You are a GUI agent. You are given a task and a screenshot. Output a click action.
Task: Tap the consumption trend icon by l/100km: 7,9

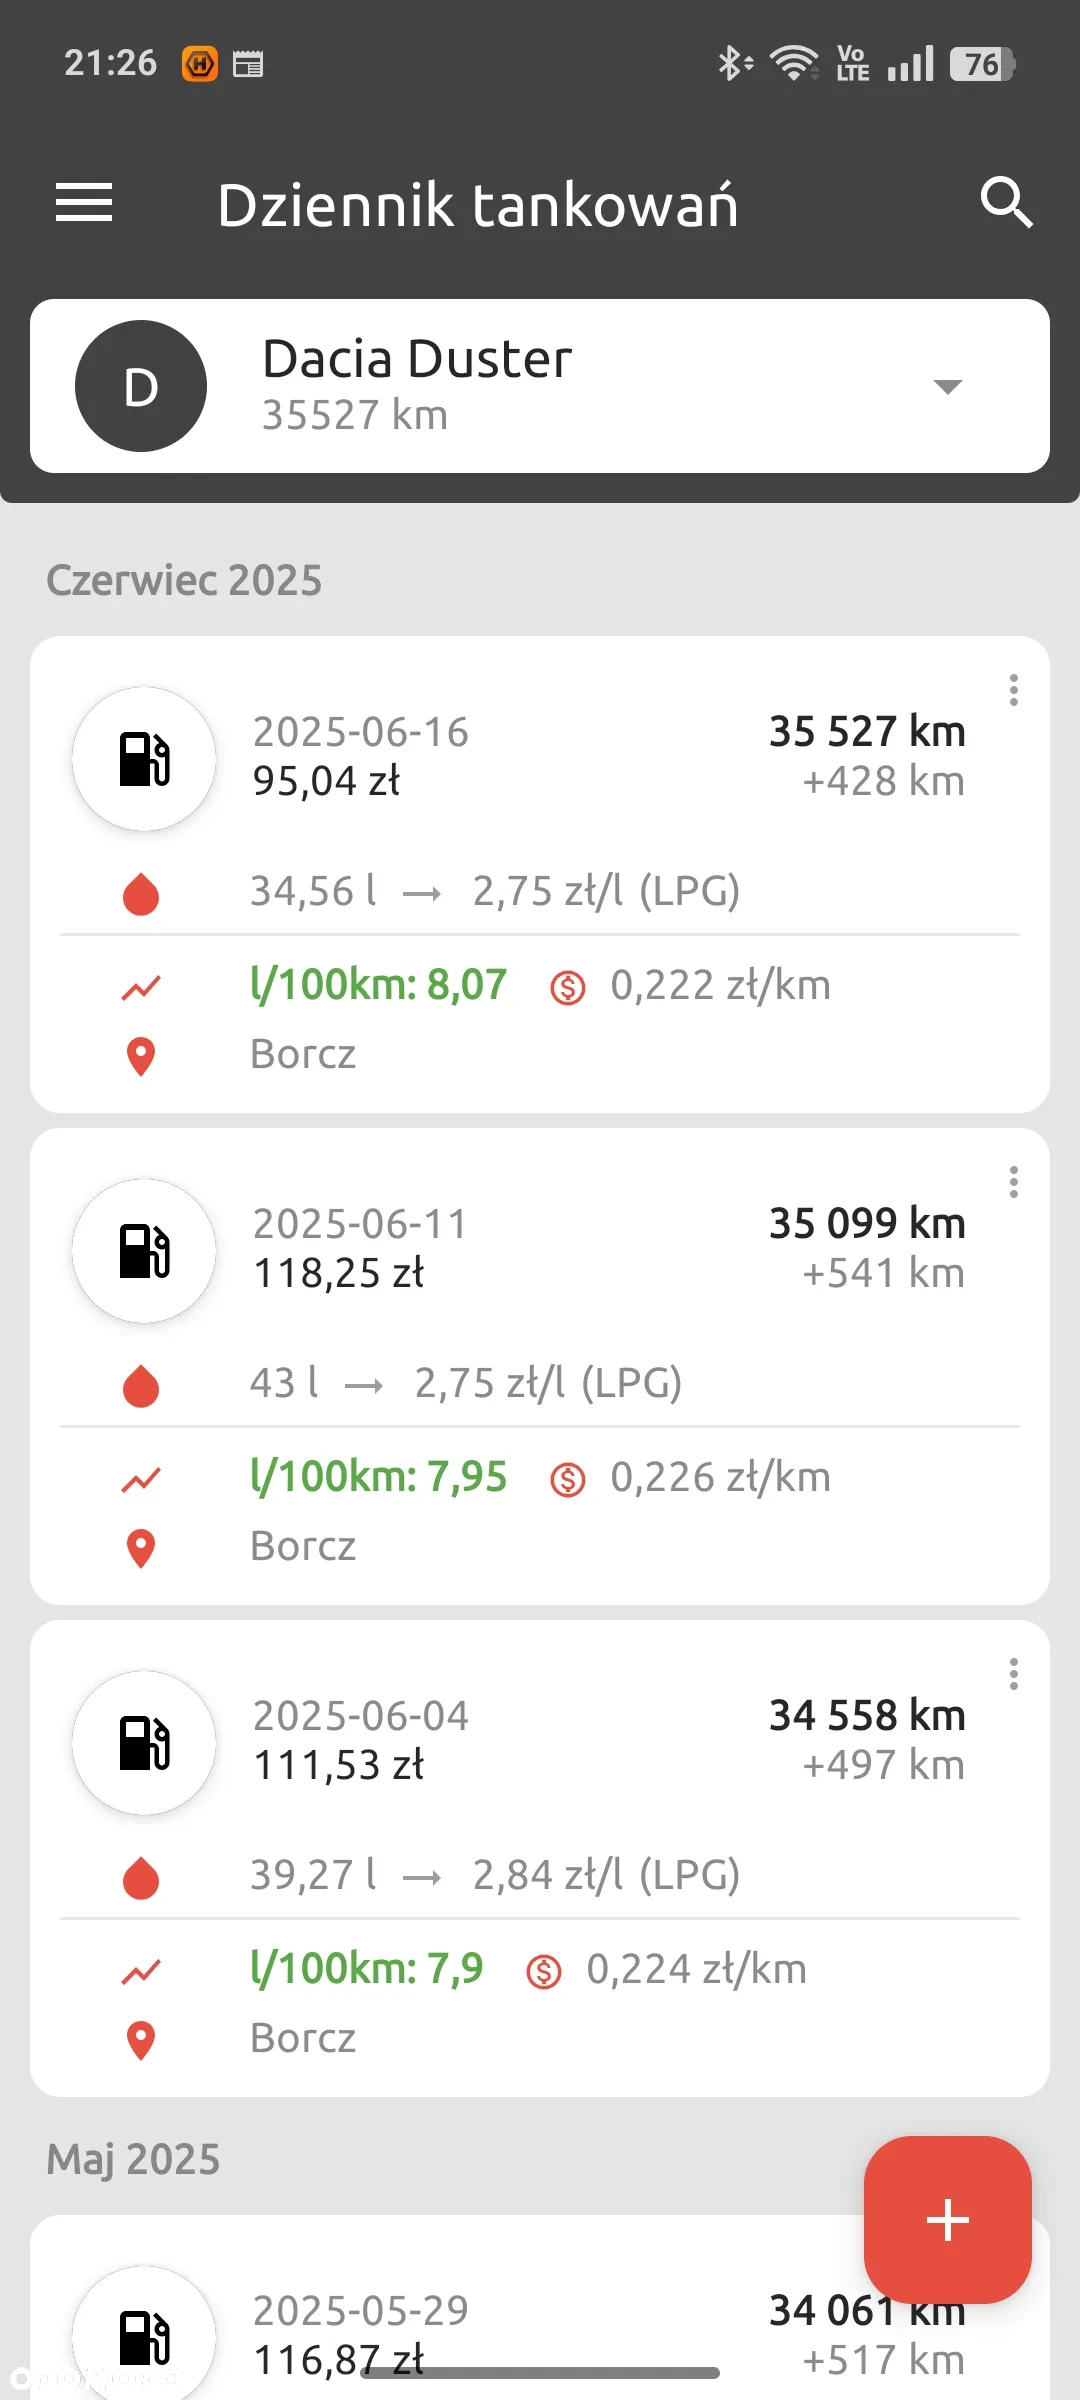141,1971
